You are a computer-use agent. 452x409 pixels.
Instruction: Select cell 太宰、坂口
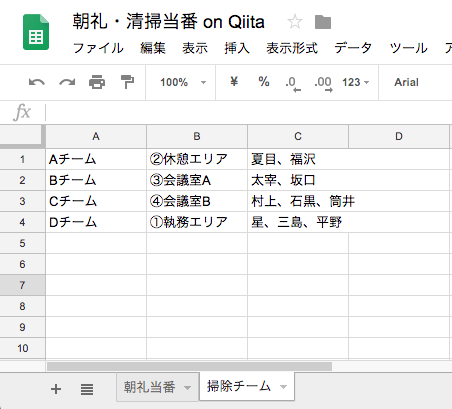(298, 180)
